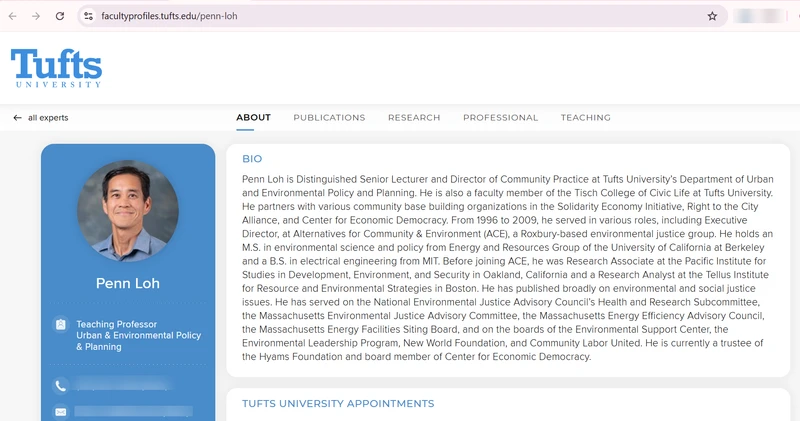Screen dimensions: 800x421
Task: Bookmark this page with the star icon
Action: click(712, 16)
